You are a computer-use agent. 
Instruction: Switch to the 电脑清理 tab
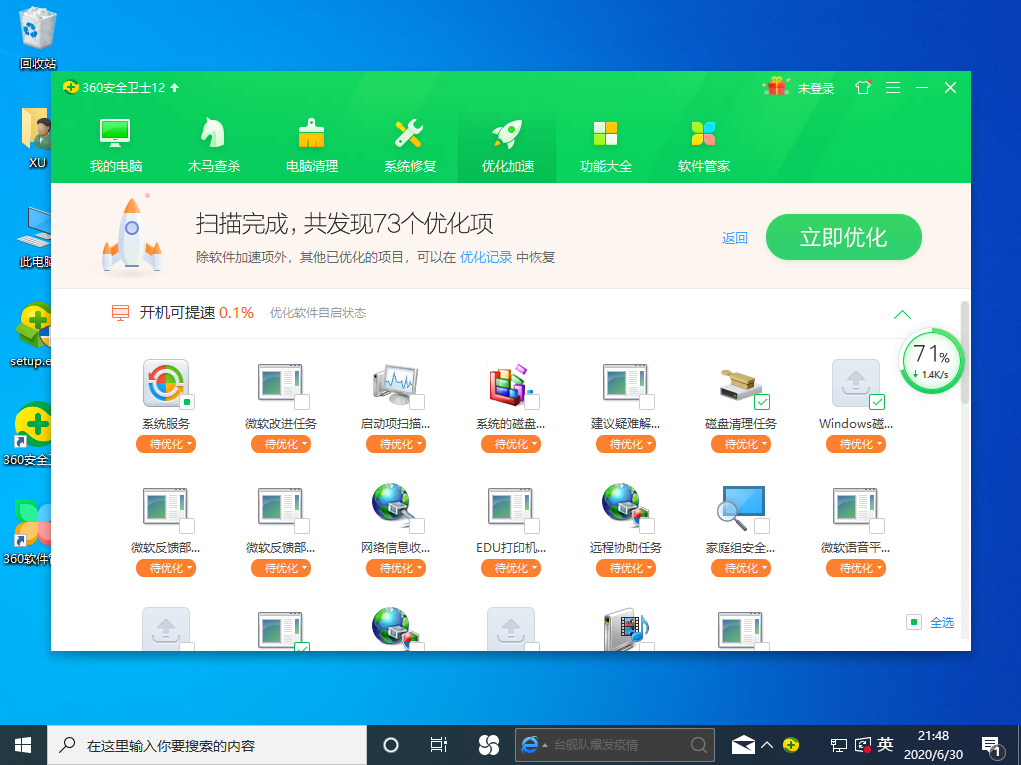click(x=310, y=143)
